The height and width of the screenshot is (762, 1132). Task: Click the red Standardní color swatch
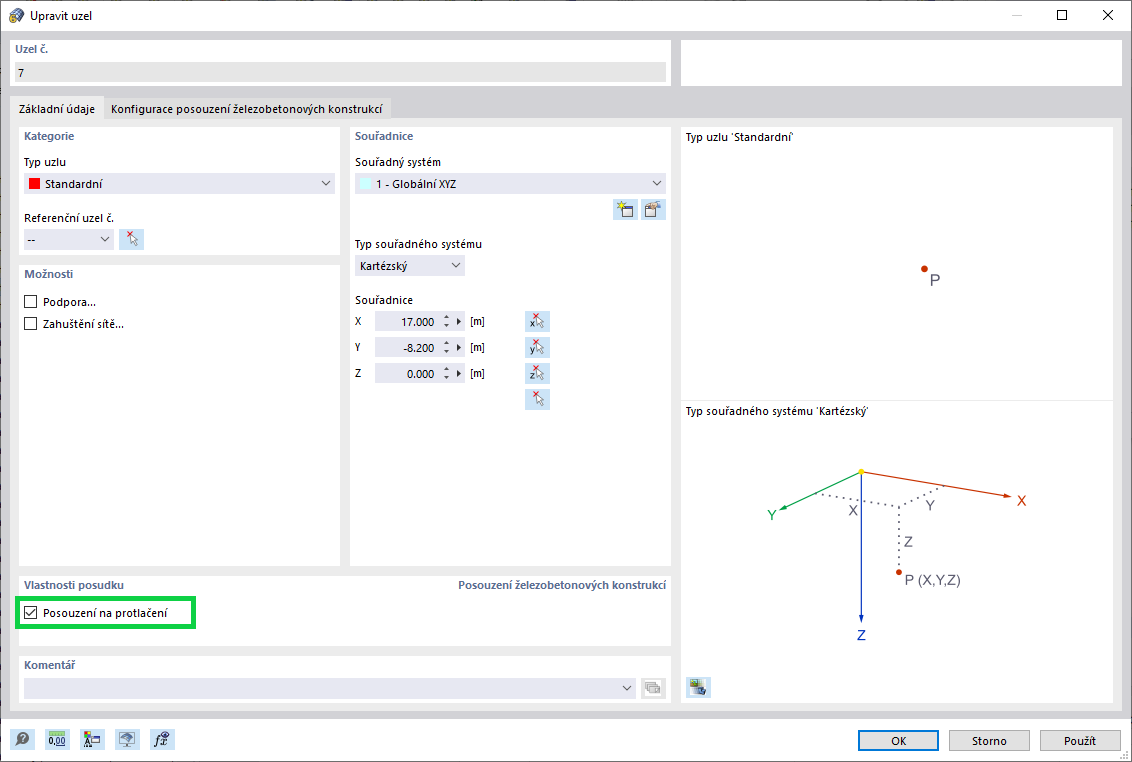[34, 183]
